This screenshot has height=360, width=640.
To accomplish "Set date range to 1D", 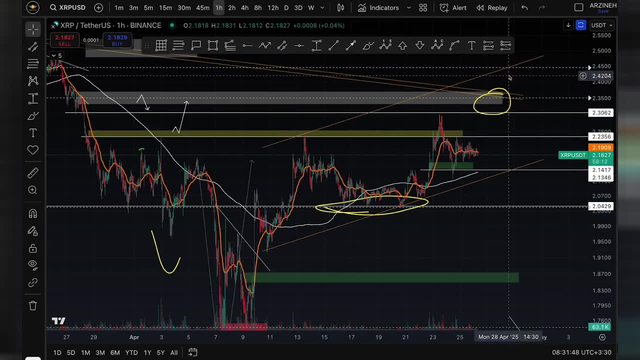I will pos(57,352).
